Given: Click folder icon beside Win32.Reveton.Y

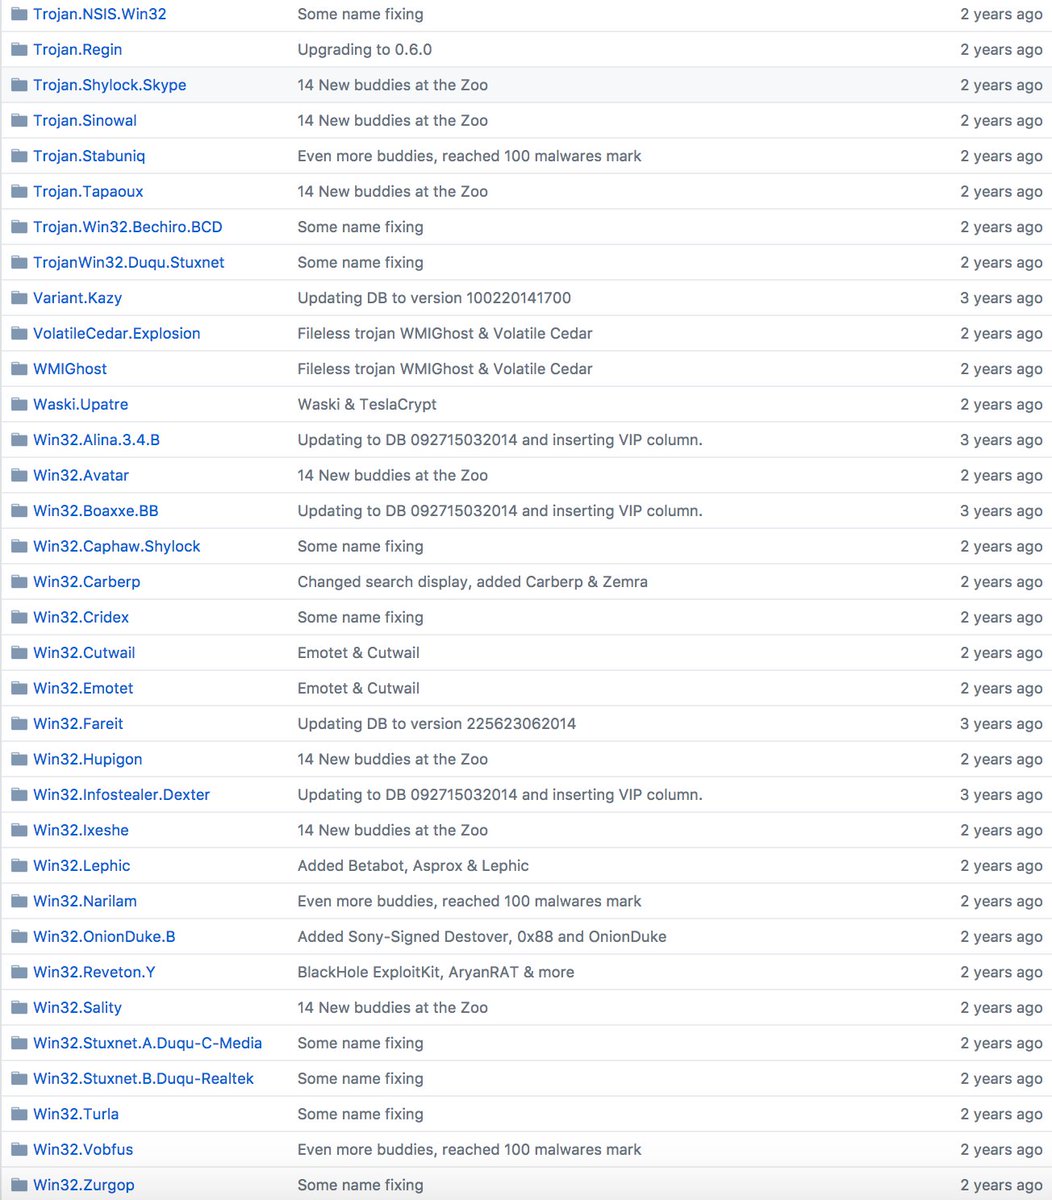Looking at the screenshot, I should (x=19, y=972).
